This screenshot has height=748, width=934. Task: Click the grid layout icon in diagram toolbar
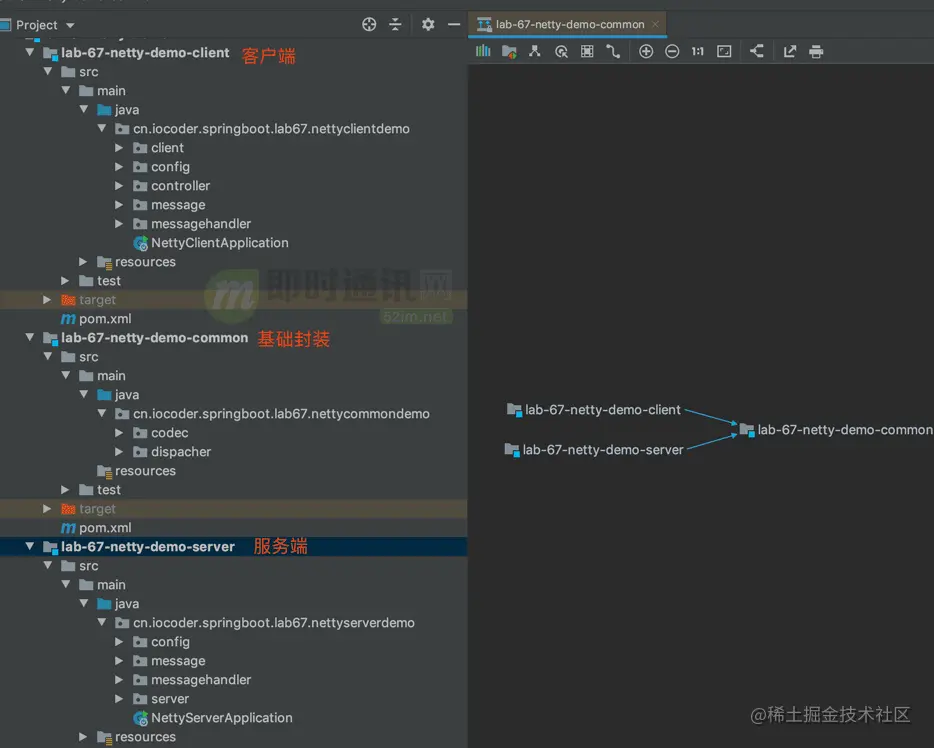click(587, 51)
